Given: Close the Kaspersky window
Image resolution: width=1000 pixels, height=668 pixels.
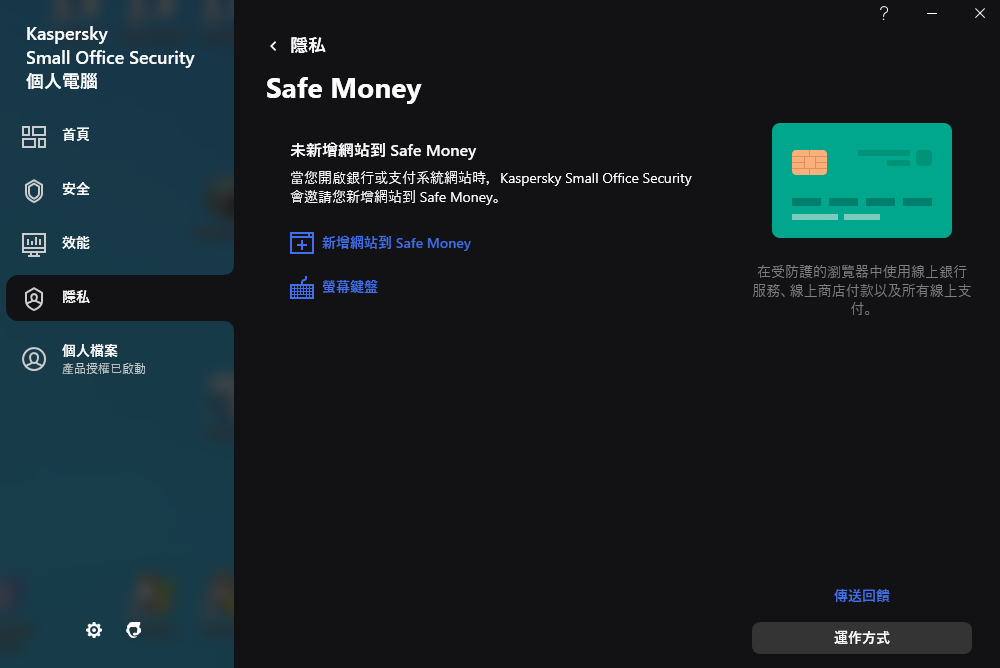Looking at the screenshot, I should 980,13.
